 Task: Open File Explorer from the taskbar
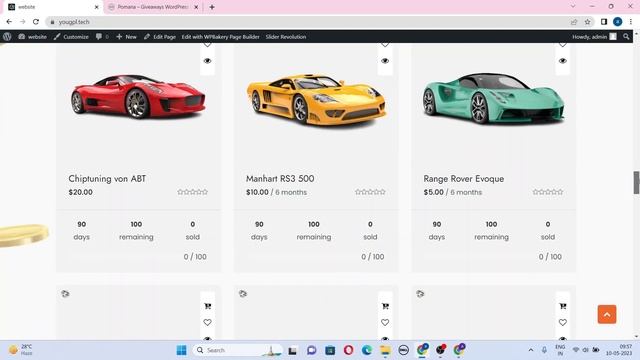pos(385,350)
